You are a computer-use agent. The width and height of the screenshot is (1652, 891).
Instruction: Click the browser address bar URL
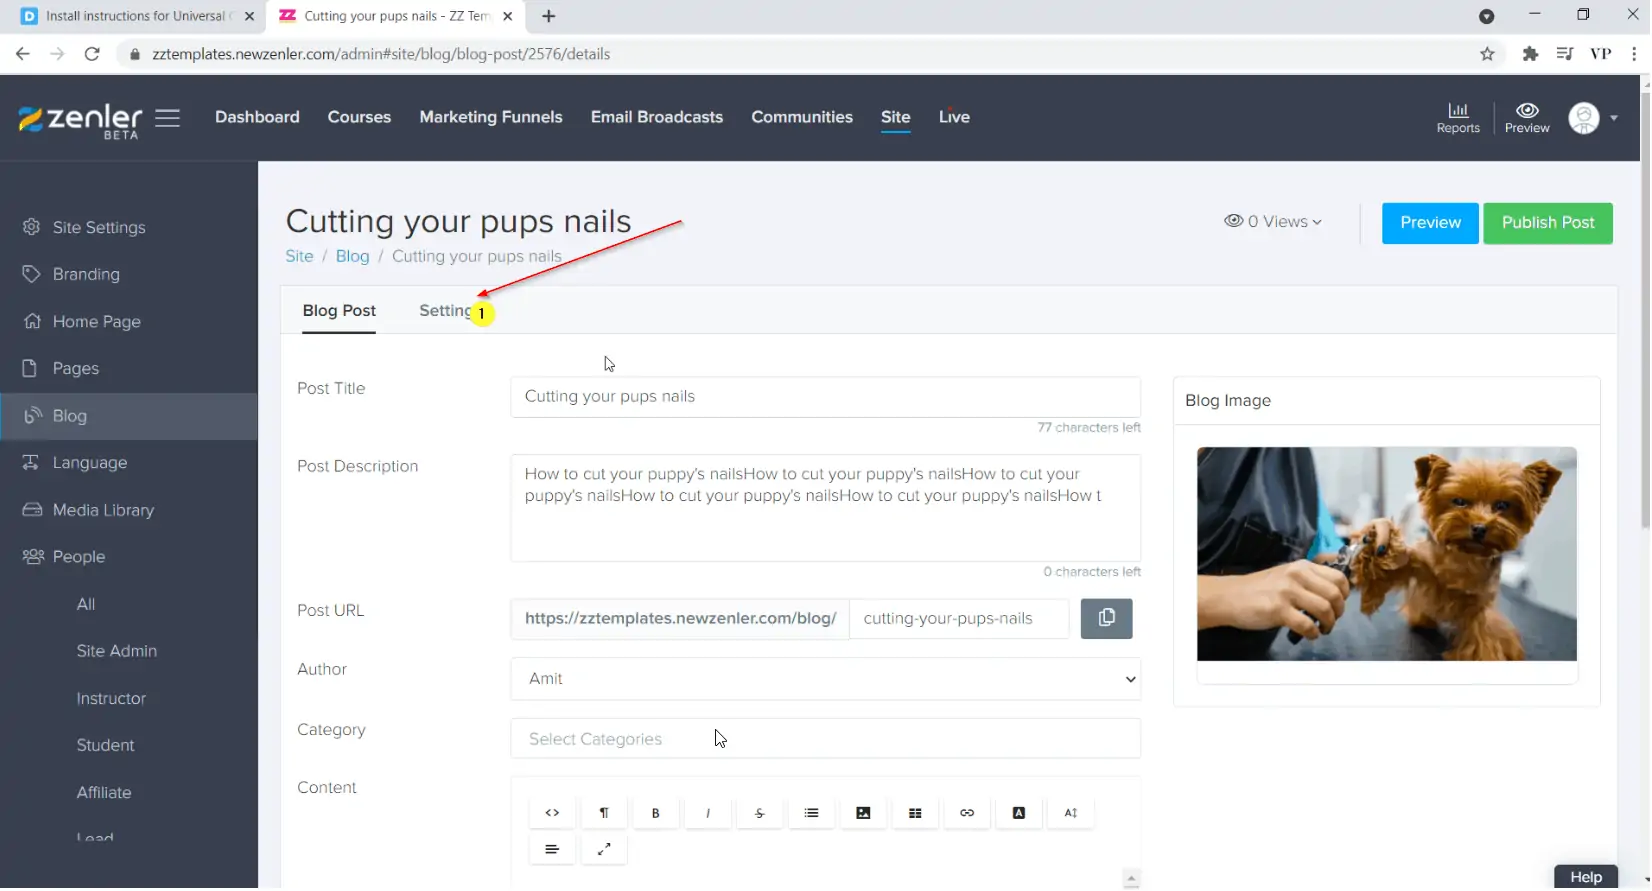[x=381, y=54]
